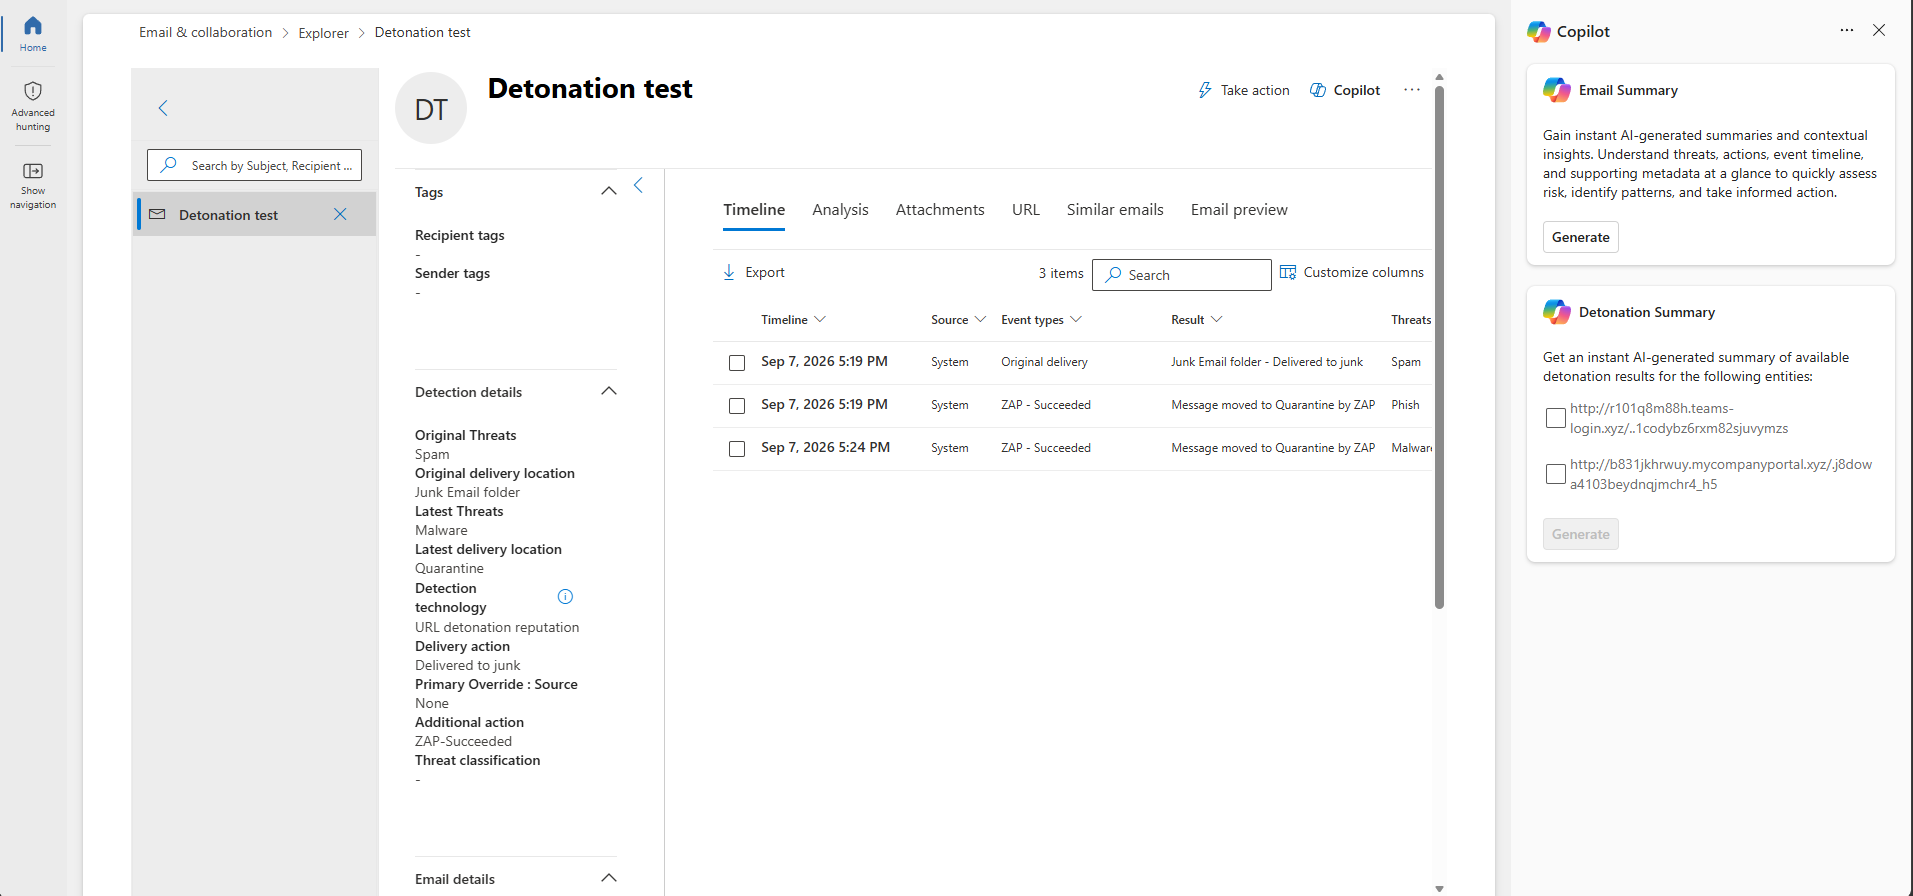Collapse the Tags section
This screenshot has width=1913, height=896.
pos(609,191)
